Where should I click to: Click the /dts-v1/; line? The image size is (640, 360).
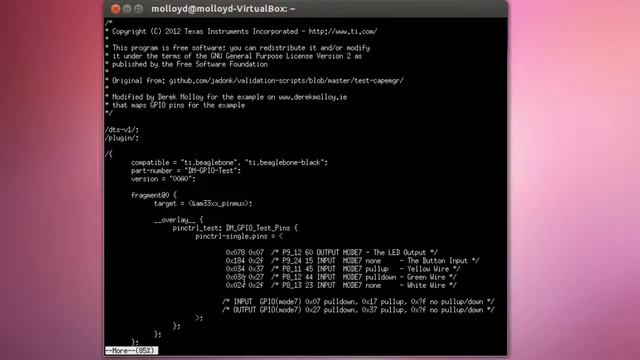click(122, 130)
